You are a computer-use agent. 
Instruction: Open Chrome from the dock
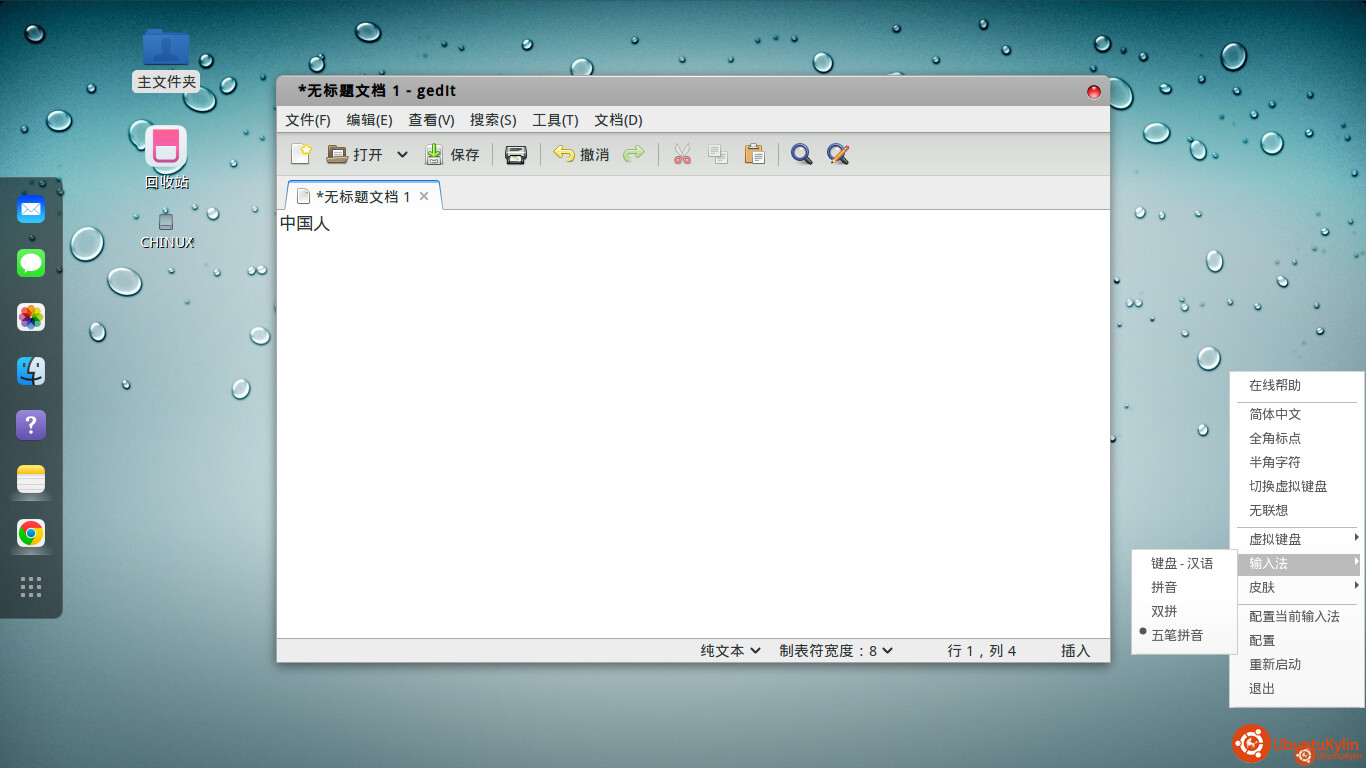[x=31, y=533]
